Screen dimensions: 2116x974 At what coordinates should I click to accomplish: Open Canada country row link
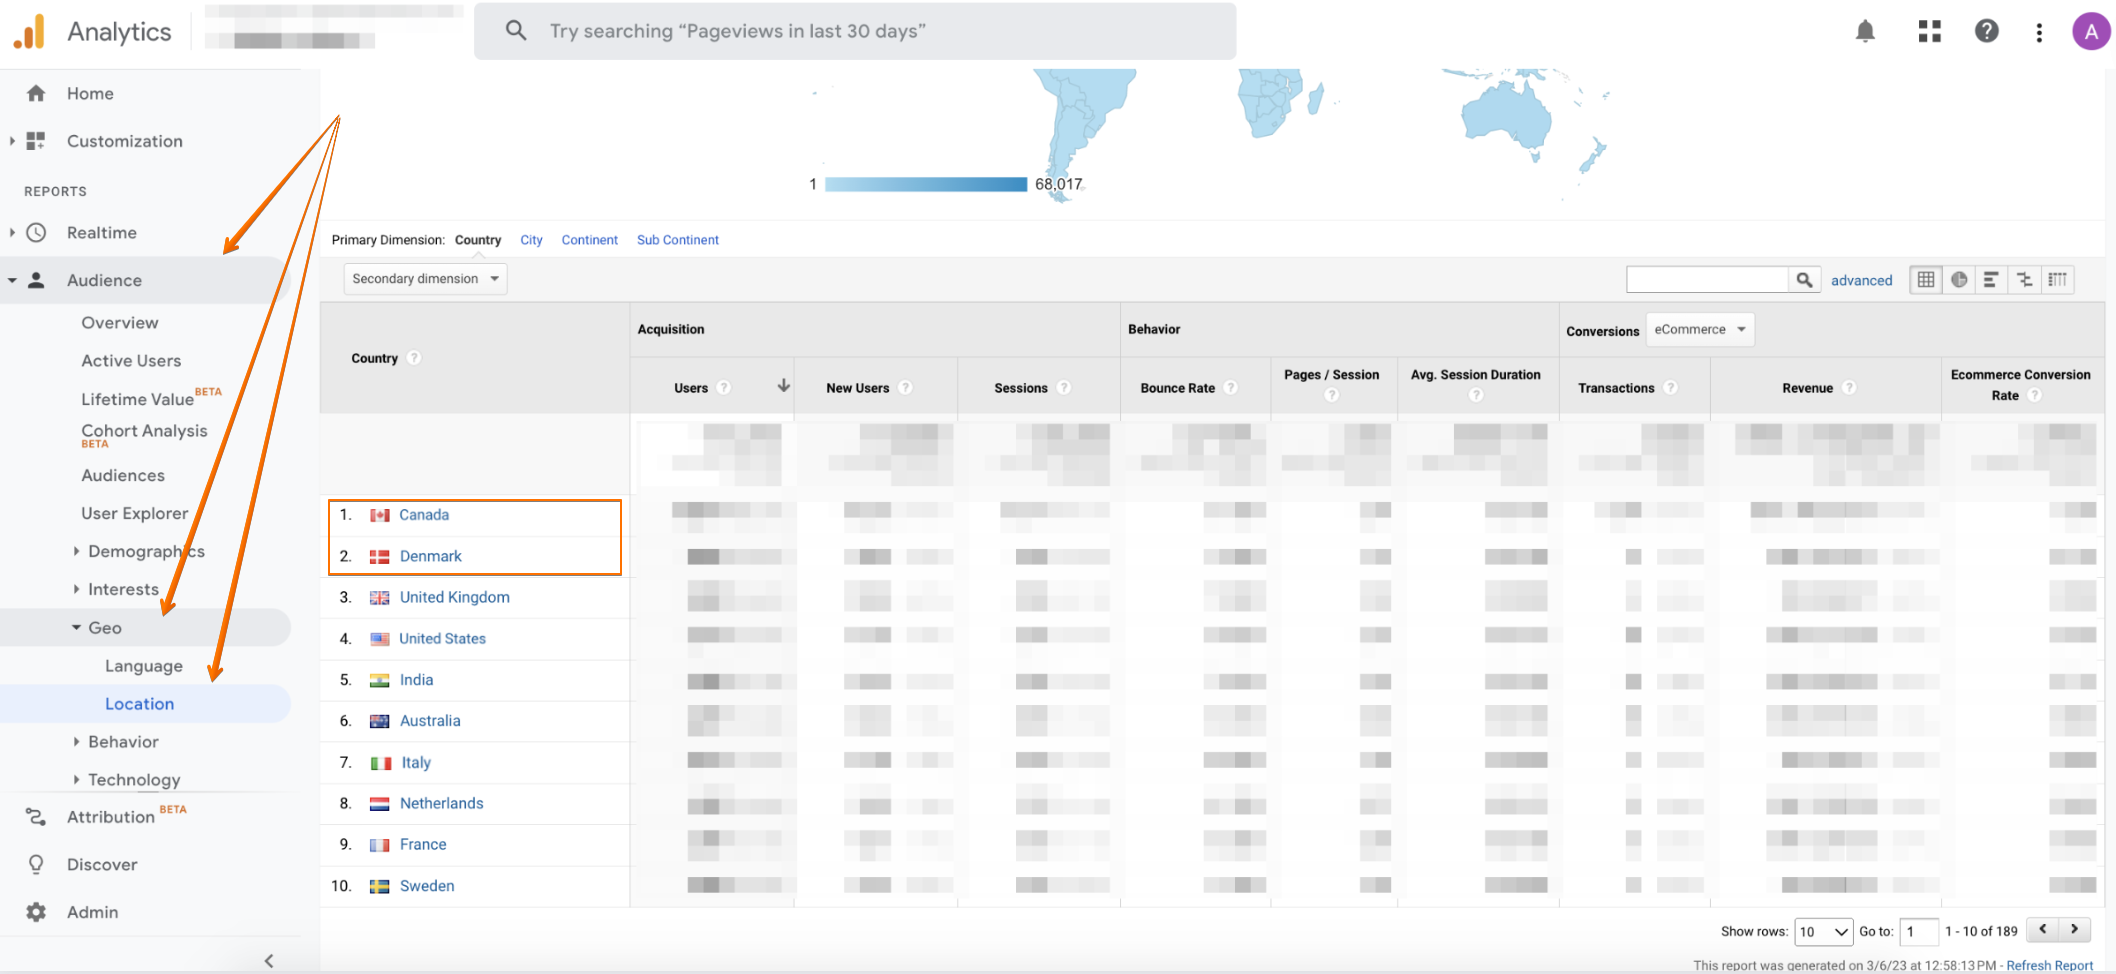coord(424,515)
